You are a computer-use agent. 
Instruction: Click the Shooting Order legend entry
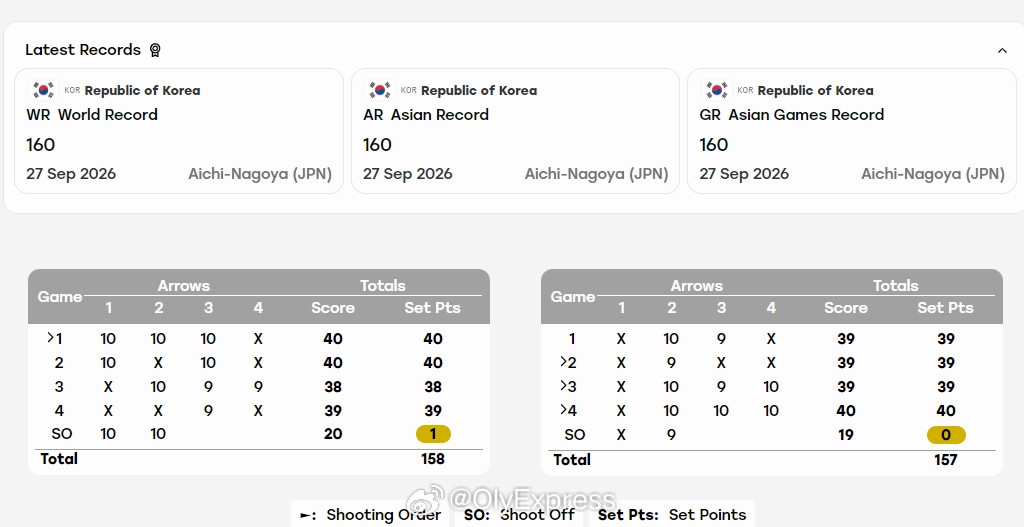[x=370, y=515]
